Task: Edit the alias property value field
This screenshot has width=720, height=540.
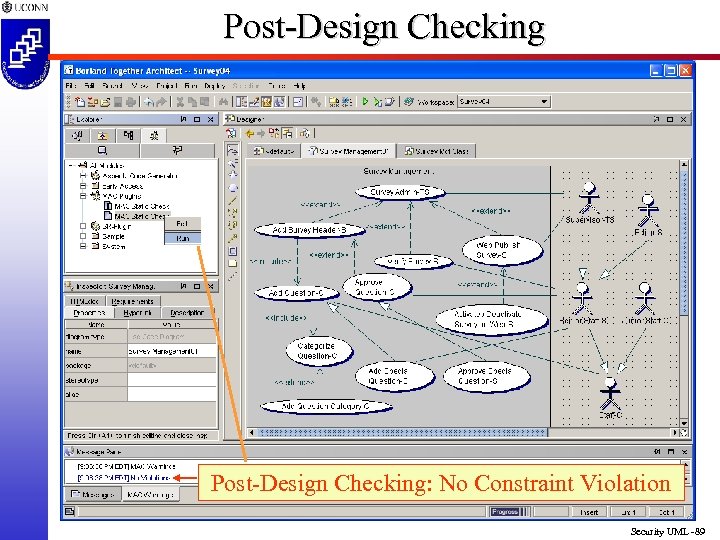Action: [x=172, y=394]
